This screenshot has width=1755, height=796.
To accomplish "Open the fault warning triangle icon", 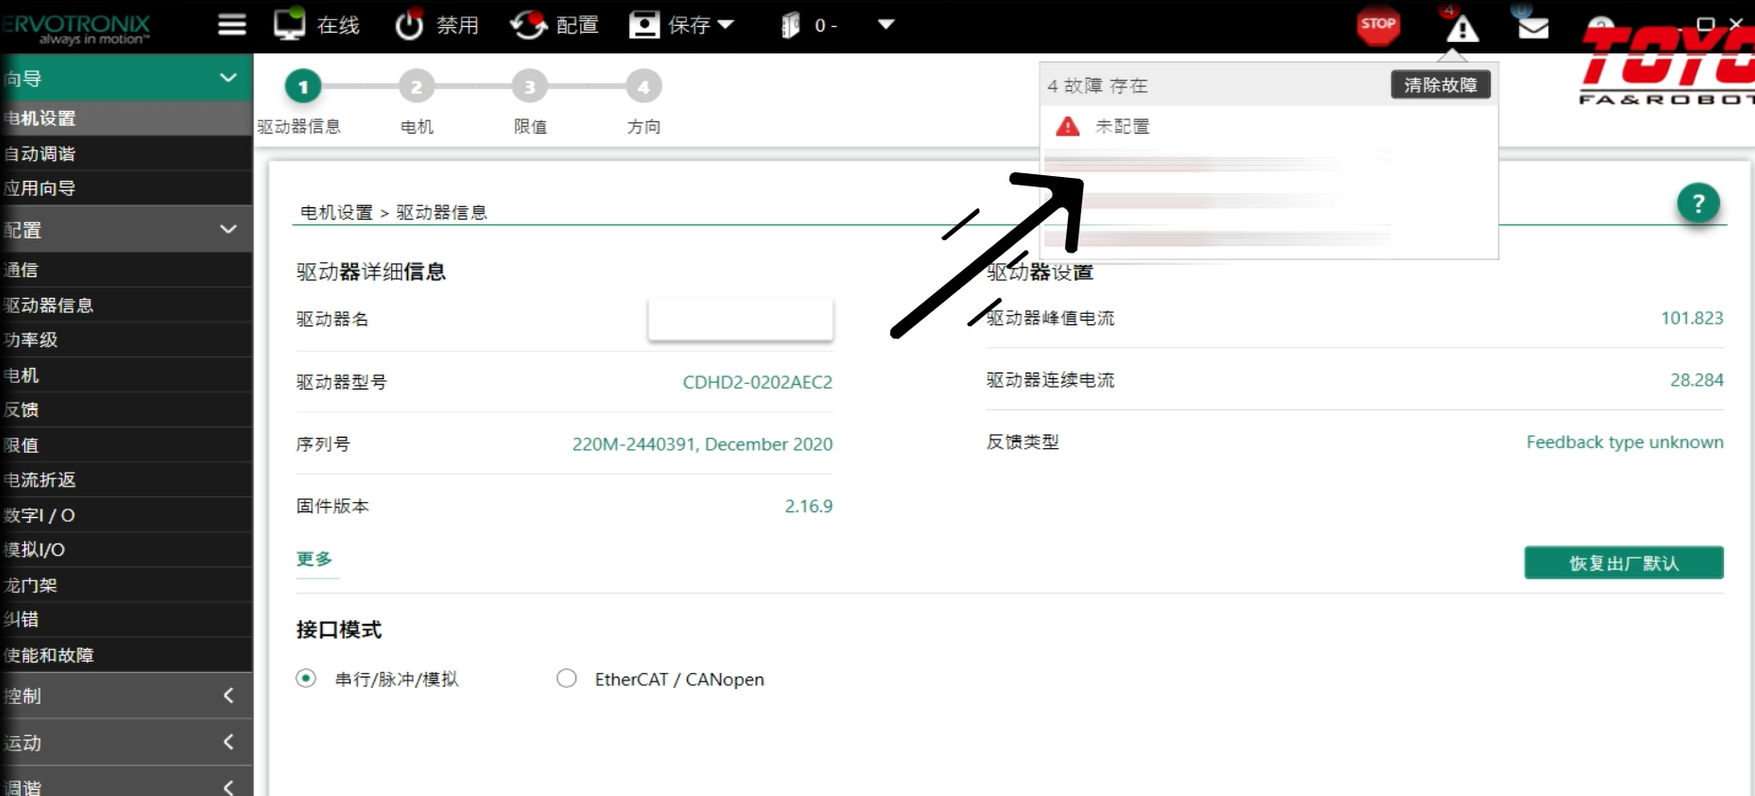I will click(x=1462, y=28).
